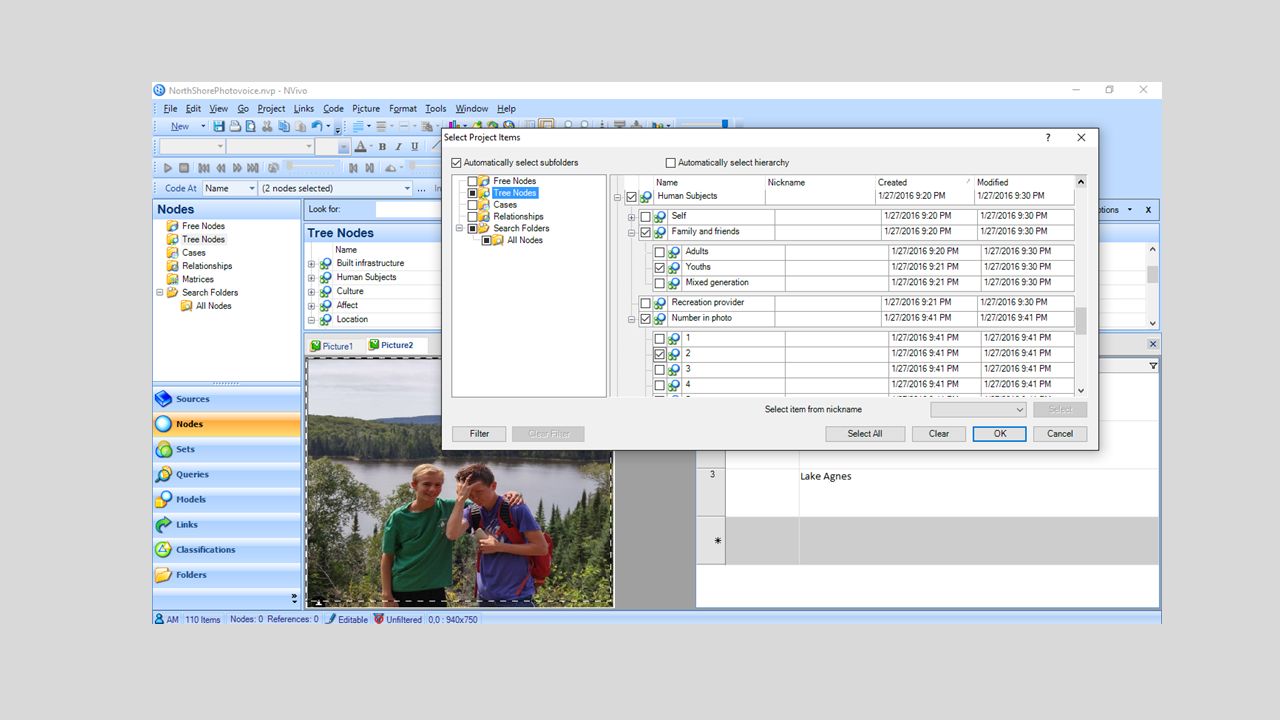This screenshot has width=1280, height=720.
Task: Open the Models navigation section
Action: click(226, 499)
